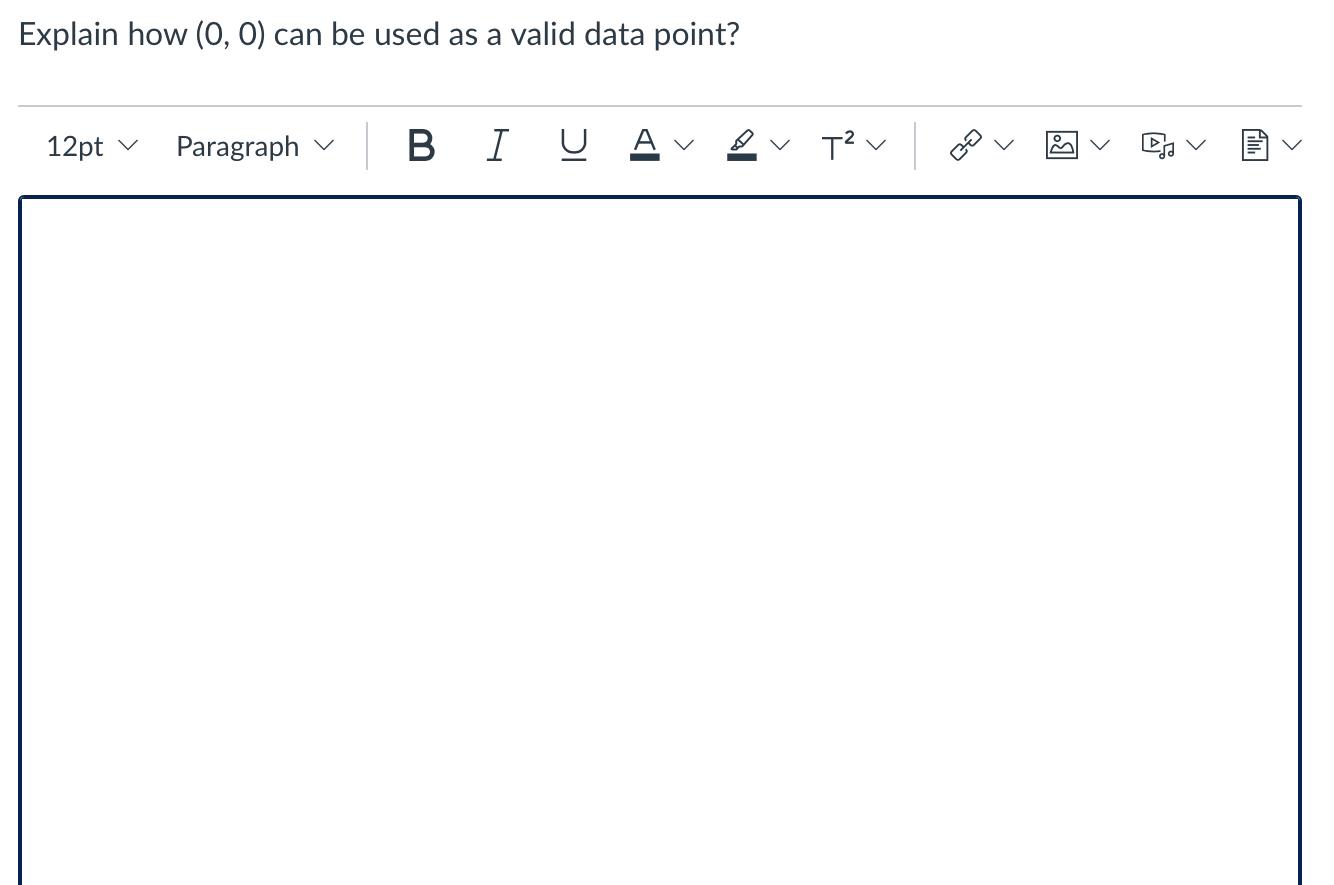
Task: Click inside the rich text answer area
Action: pos(660,541)
